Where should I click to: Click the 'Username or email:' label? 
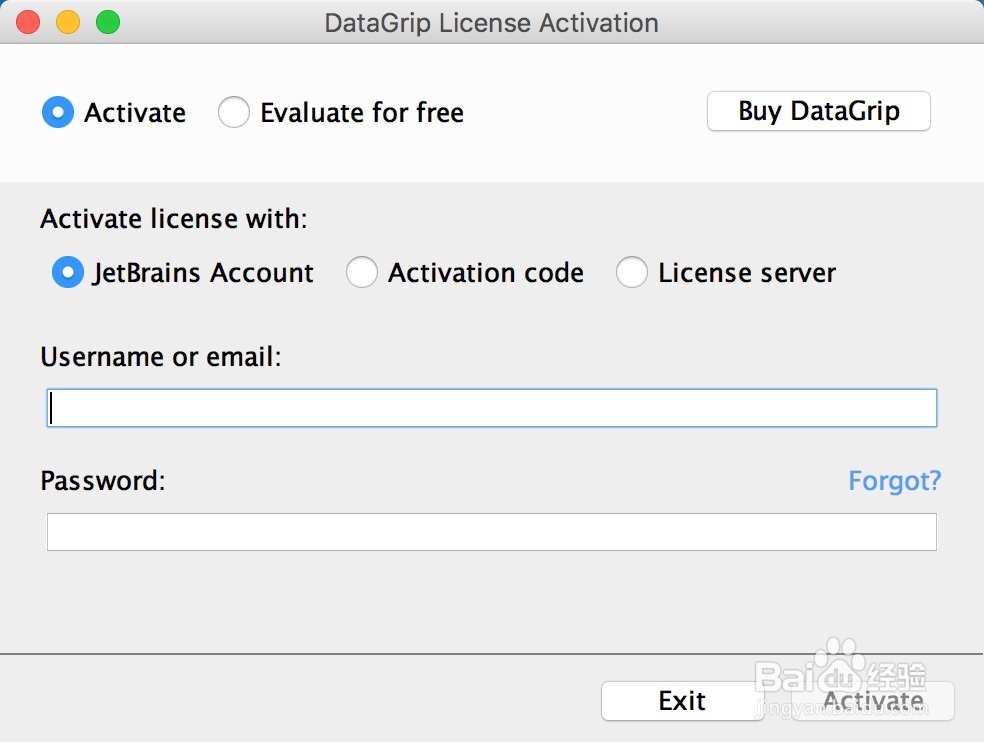[161, 357]
